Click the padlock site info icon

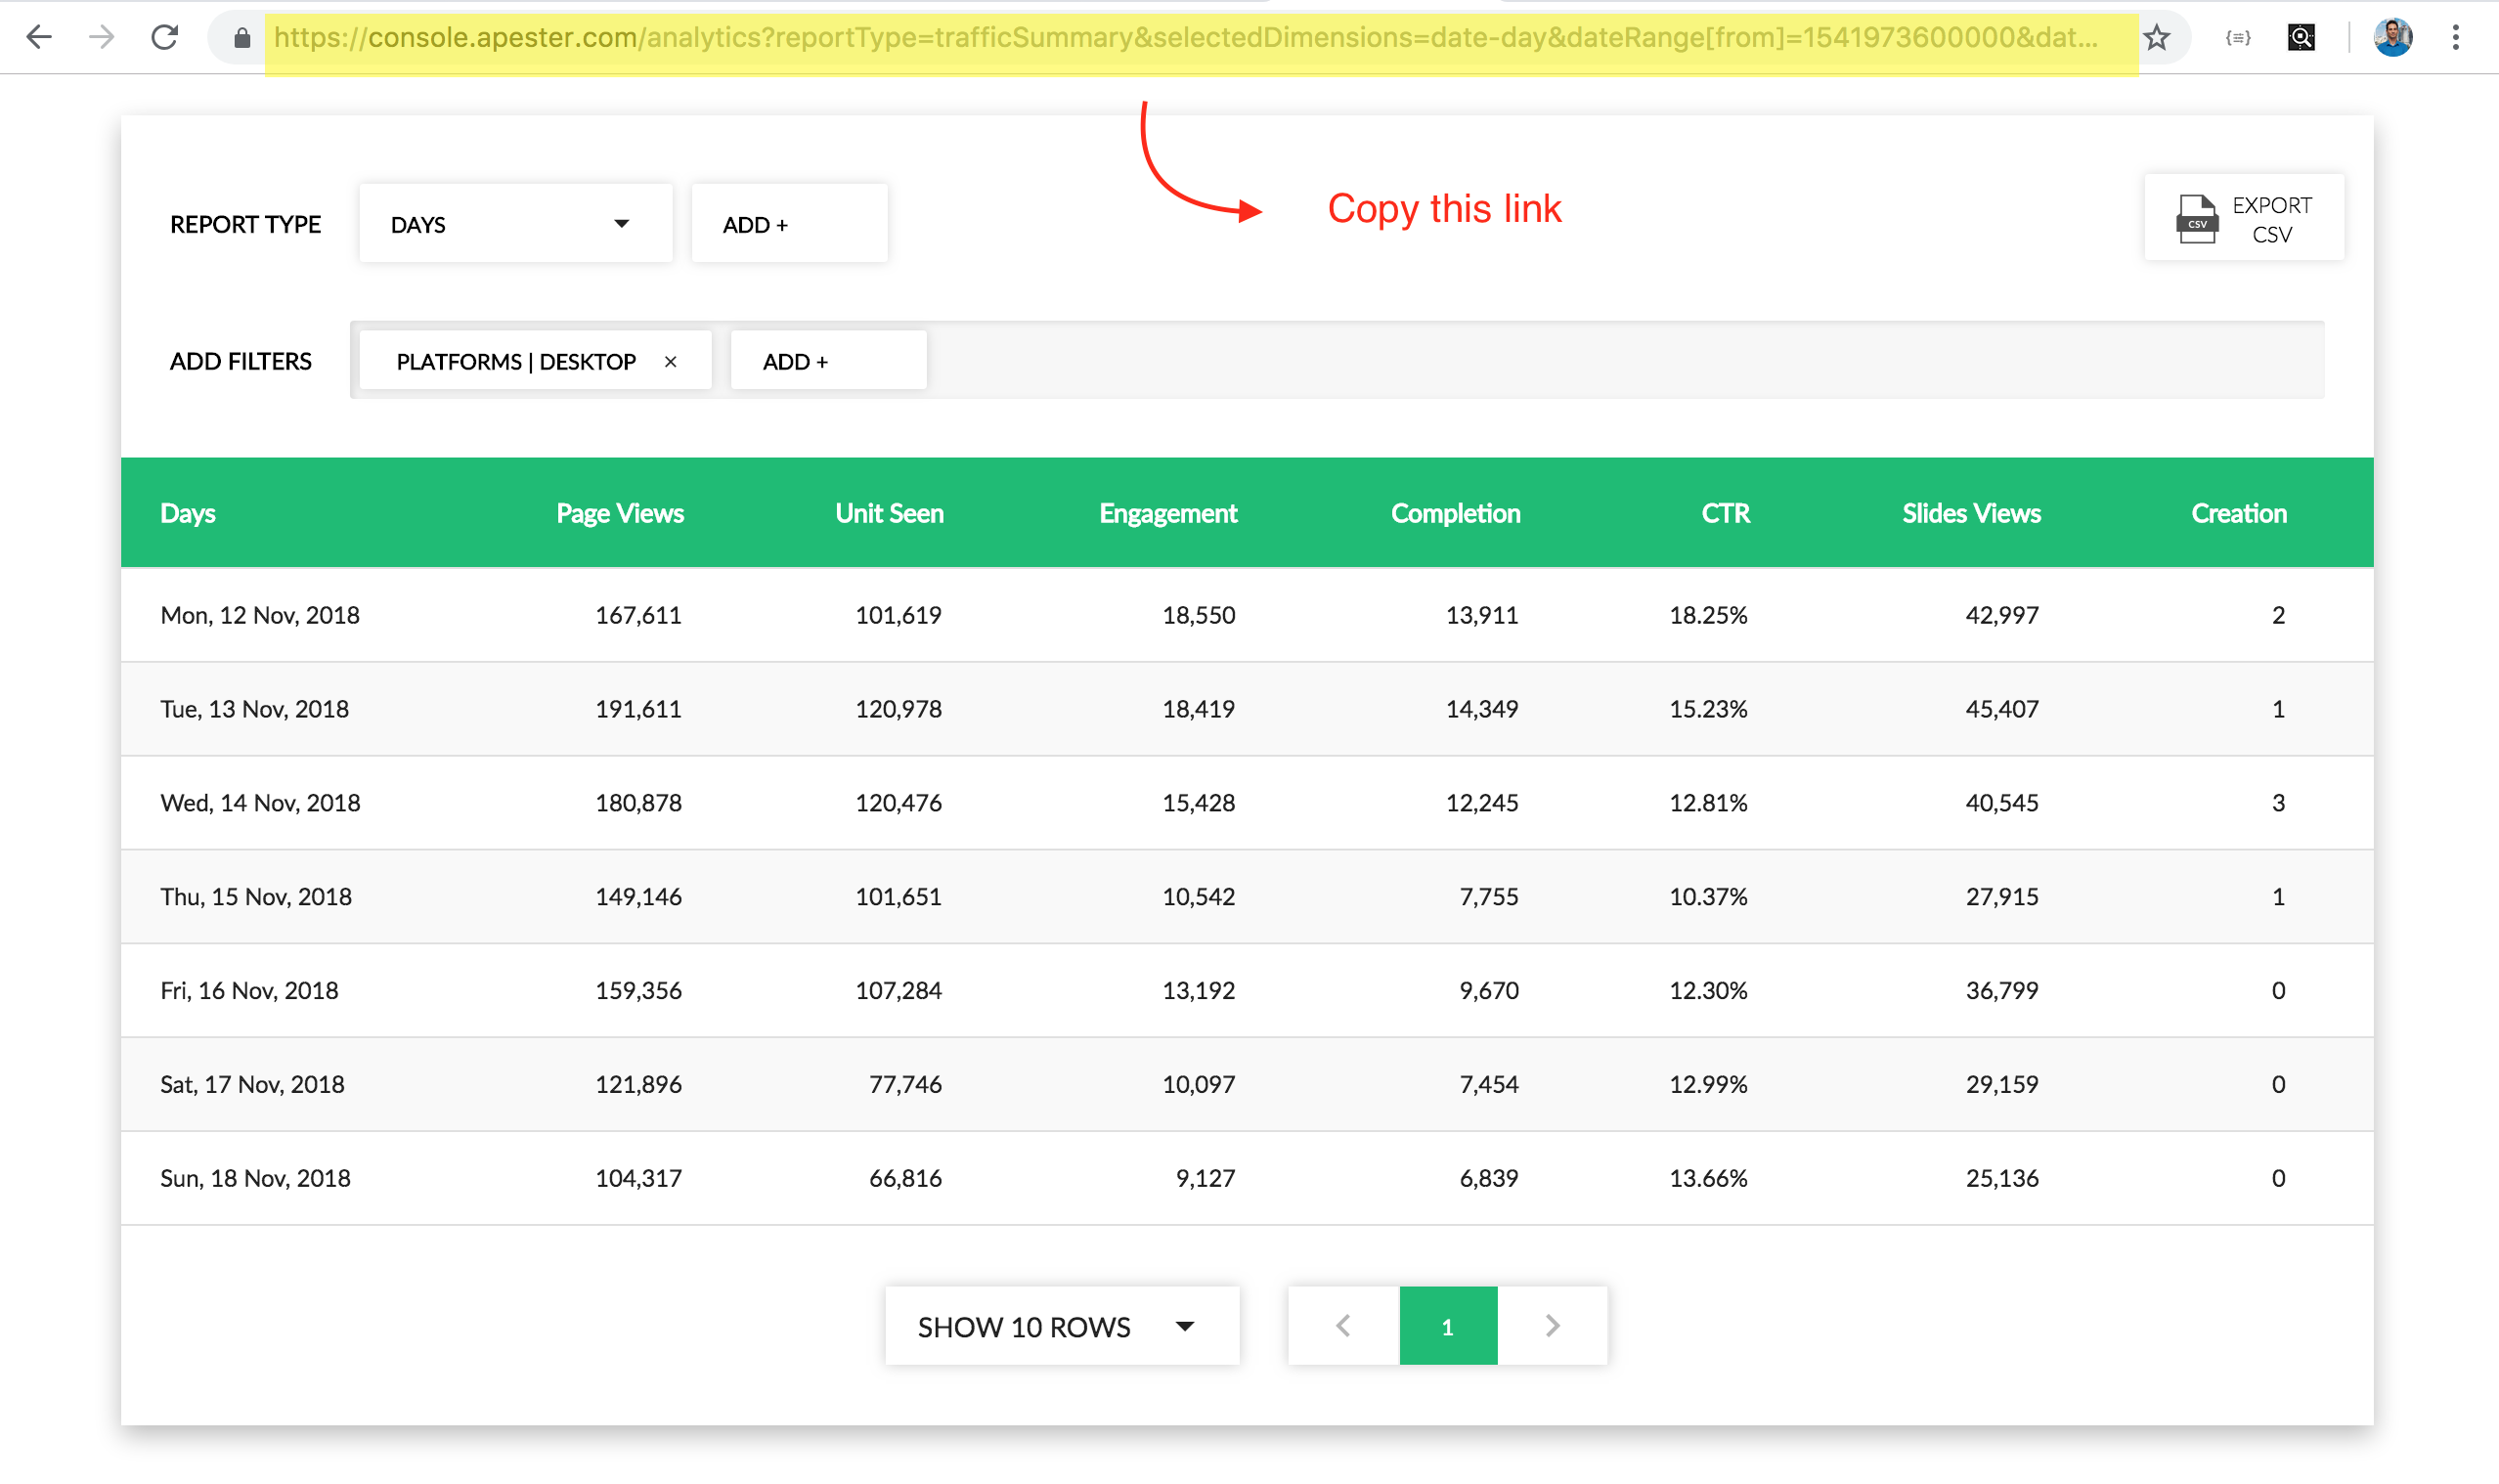point(242,38)
